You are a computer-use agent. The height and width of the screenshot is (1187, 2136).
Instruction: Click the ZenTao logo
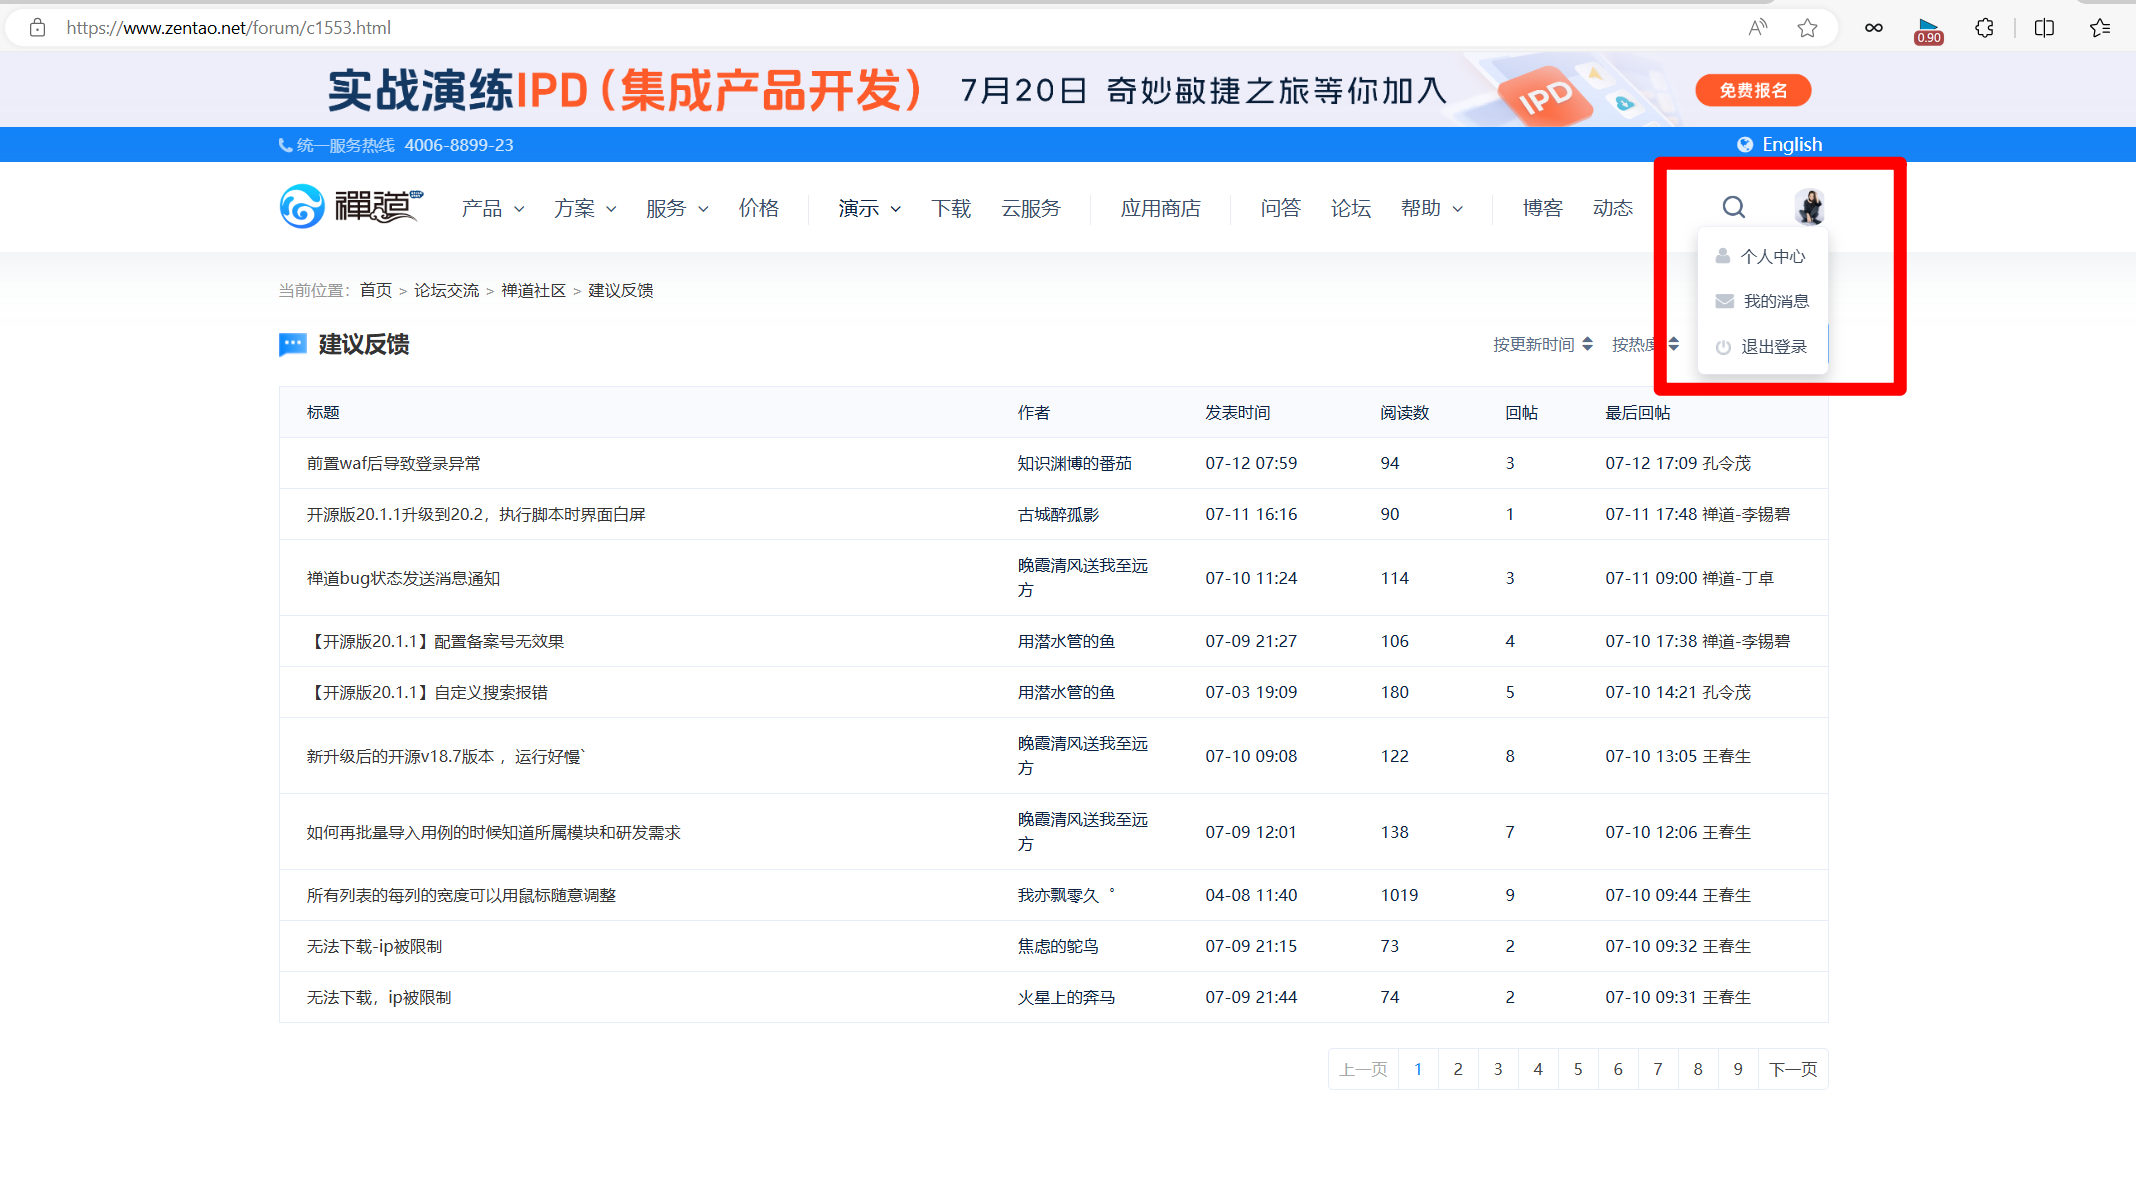click(x=351, y=207)
